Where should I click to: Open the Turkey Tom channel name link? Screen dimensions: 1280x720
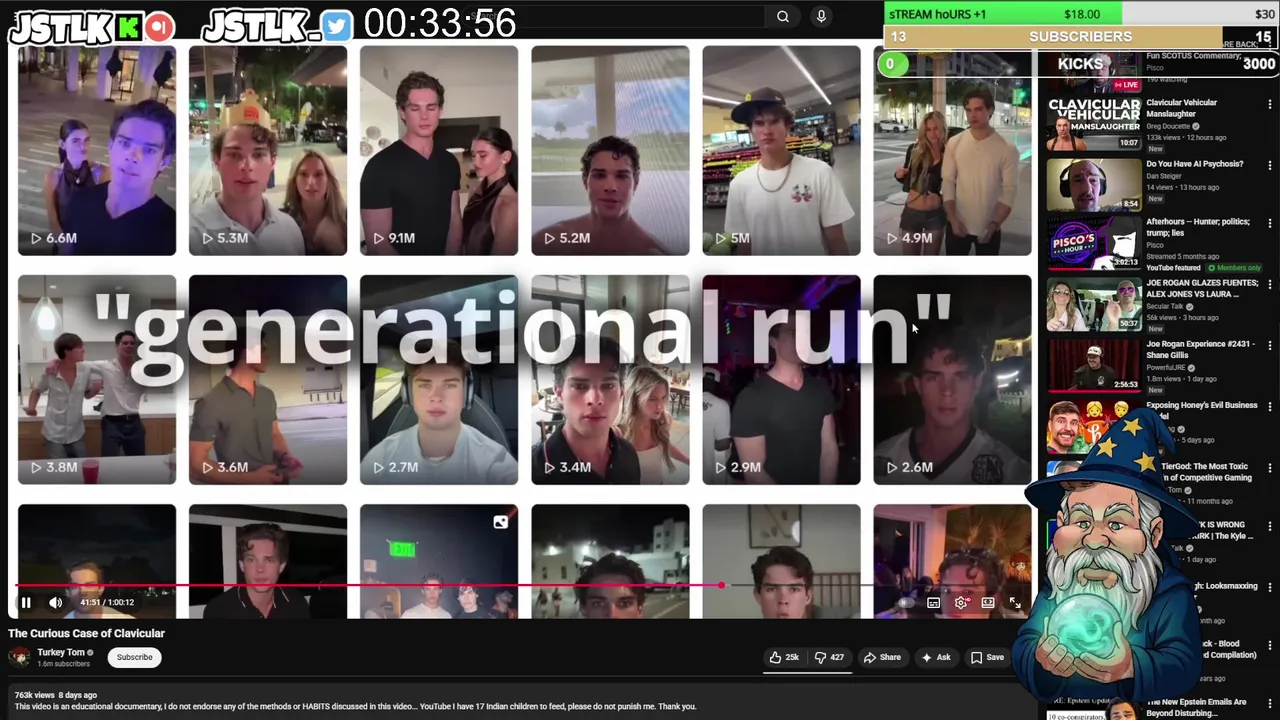pos(61,652)
